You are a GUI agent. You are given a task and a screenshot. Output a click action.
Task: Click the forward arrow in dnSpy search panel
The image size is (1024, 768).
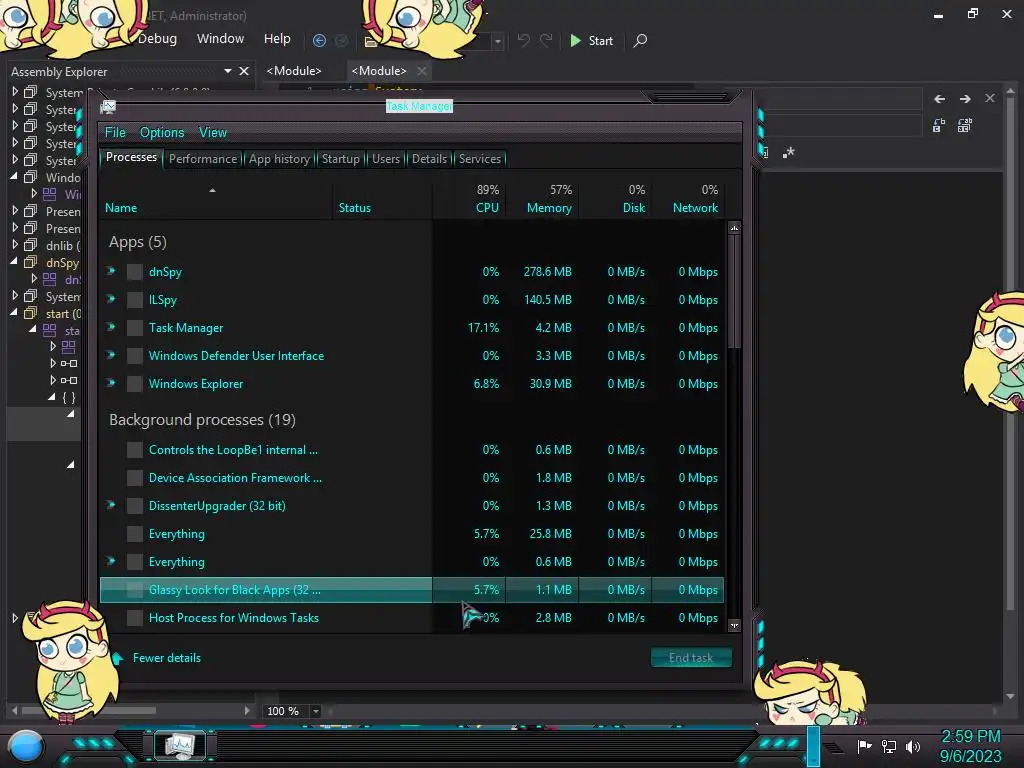pos(965,99)
